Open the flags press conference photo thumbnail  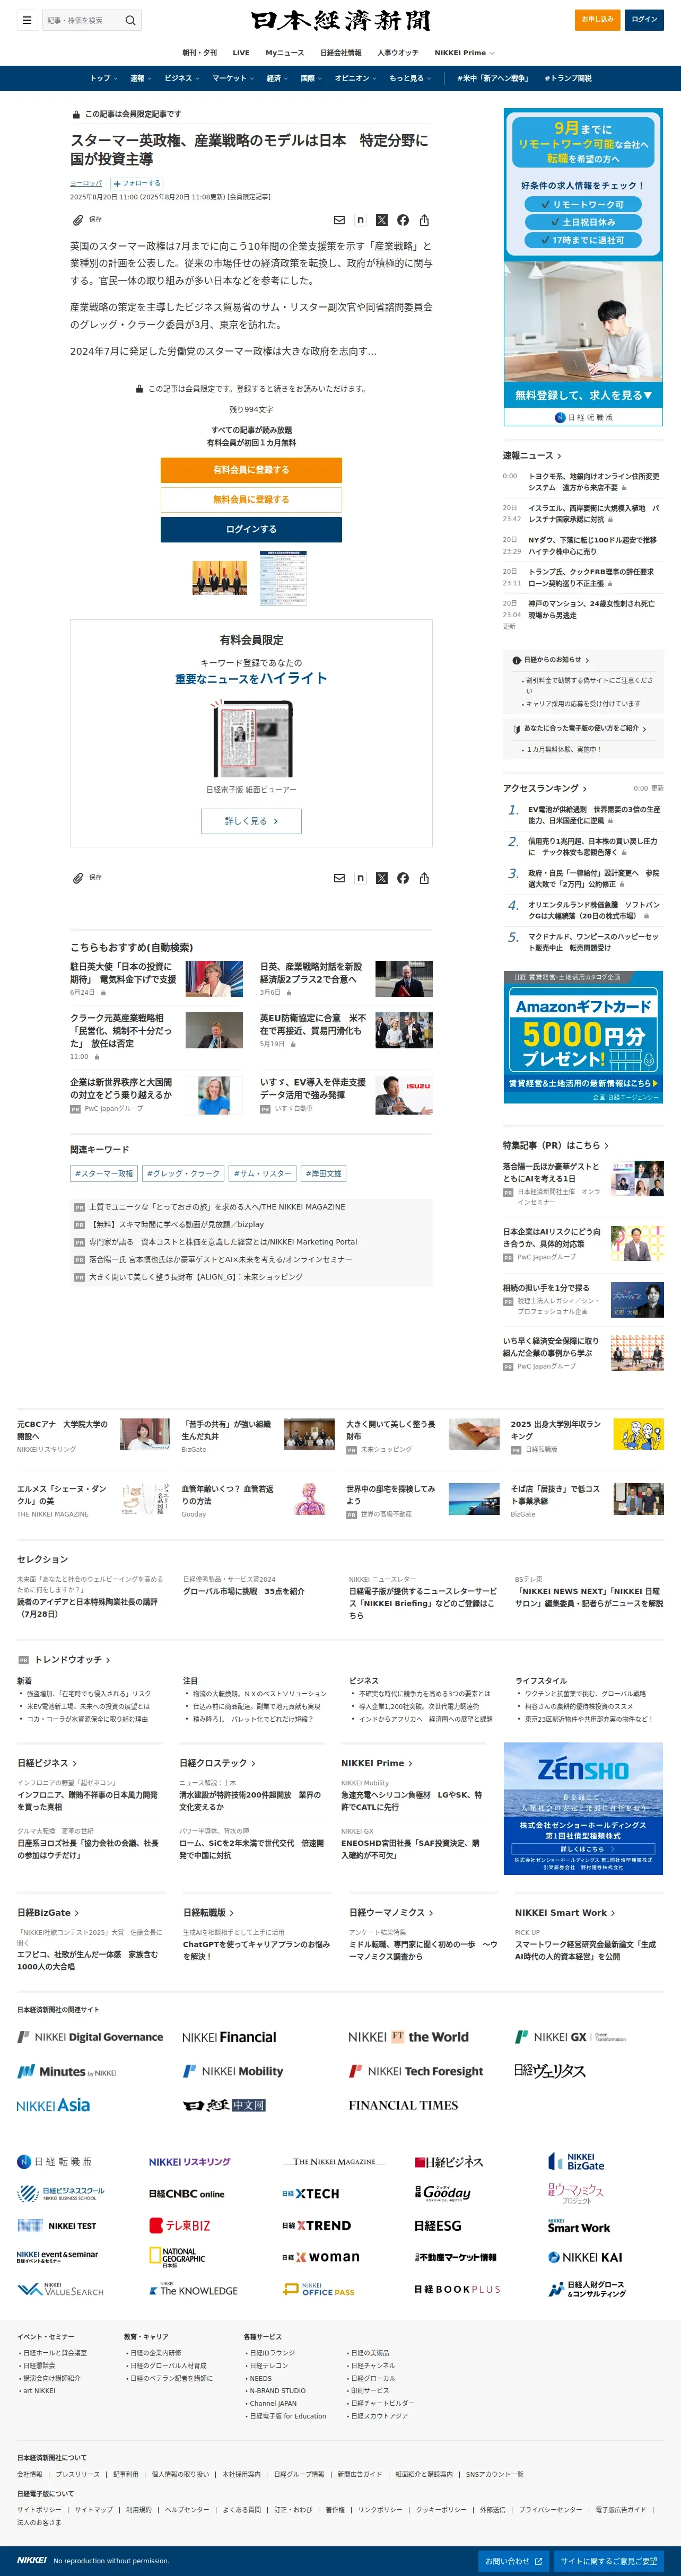220,578
